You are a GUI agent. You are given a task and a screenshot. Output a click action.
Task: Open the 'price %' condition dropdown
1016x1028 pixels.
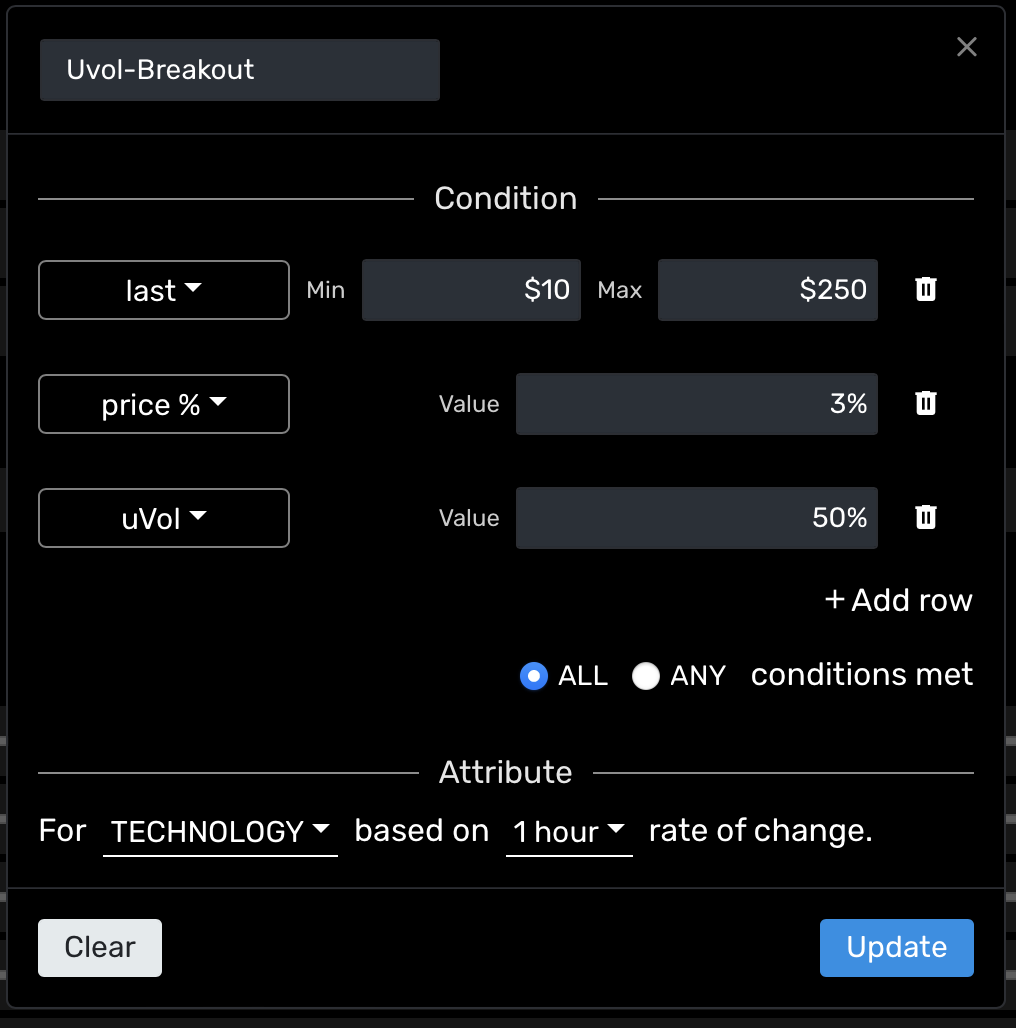pos(164,404)
